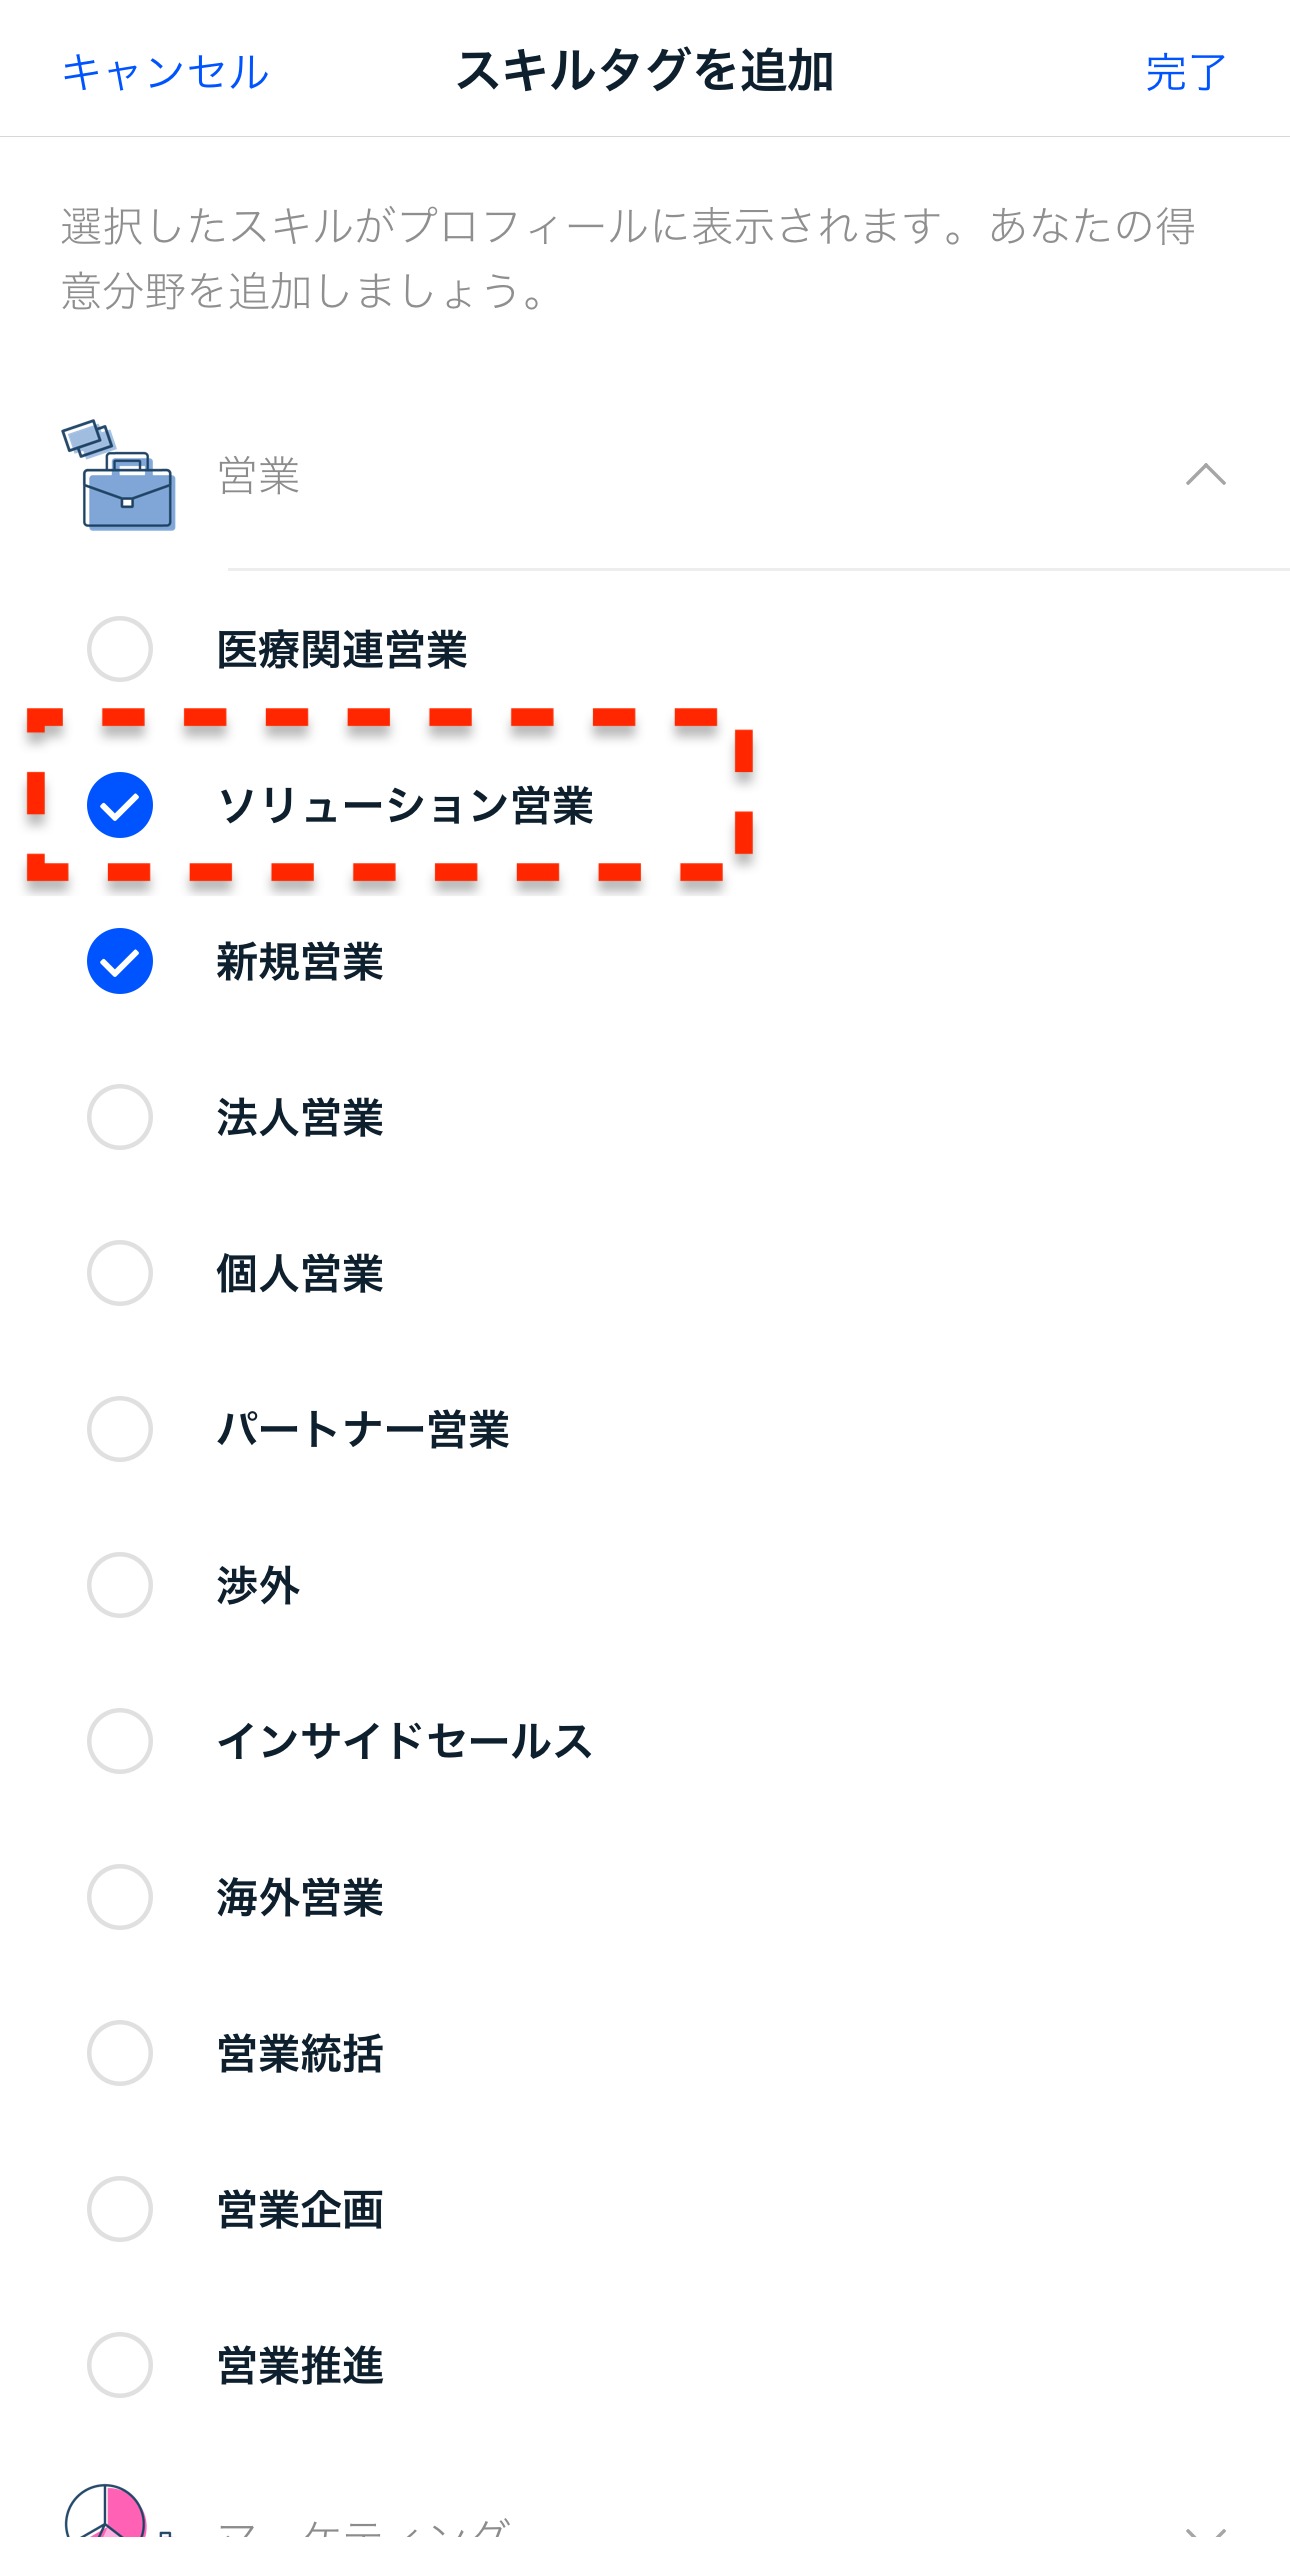Enable the 法人営業 skill checkbox
Image resolution: width=1290 pixels, height=2565 pixels.
point(120,1117)
